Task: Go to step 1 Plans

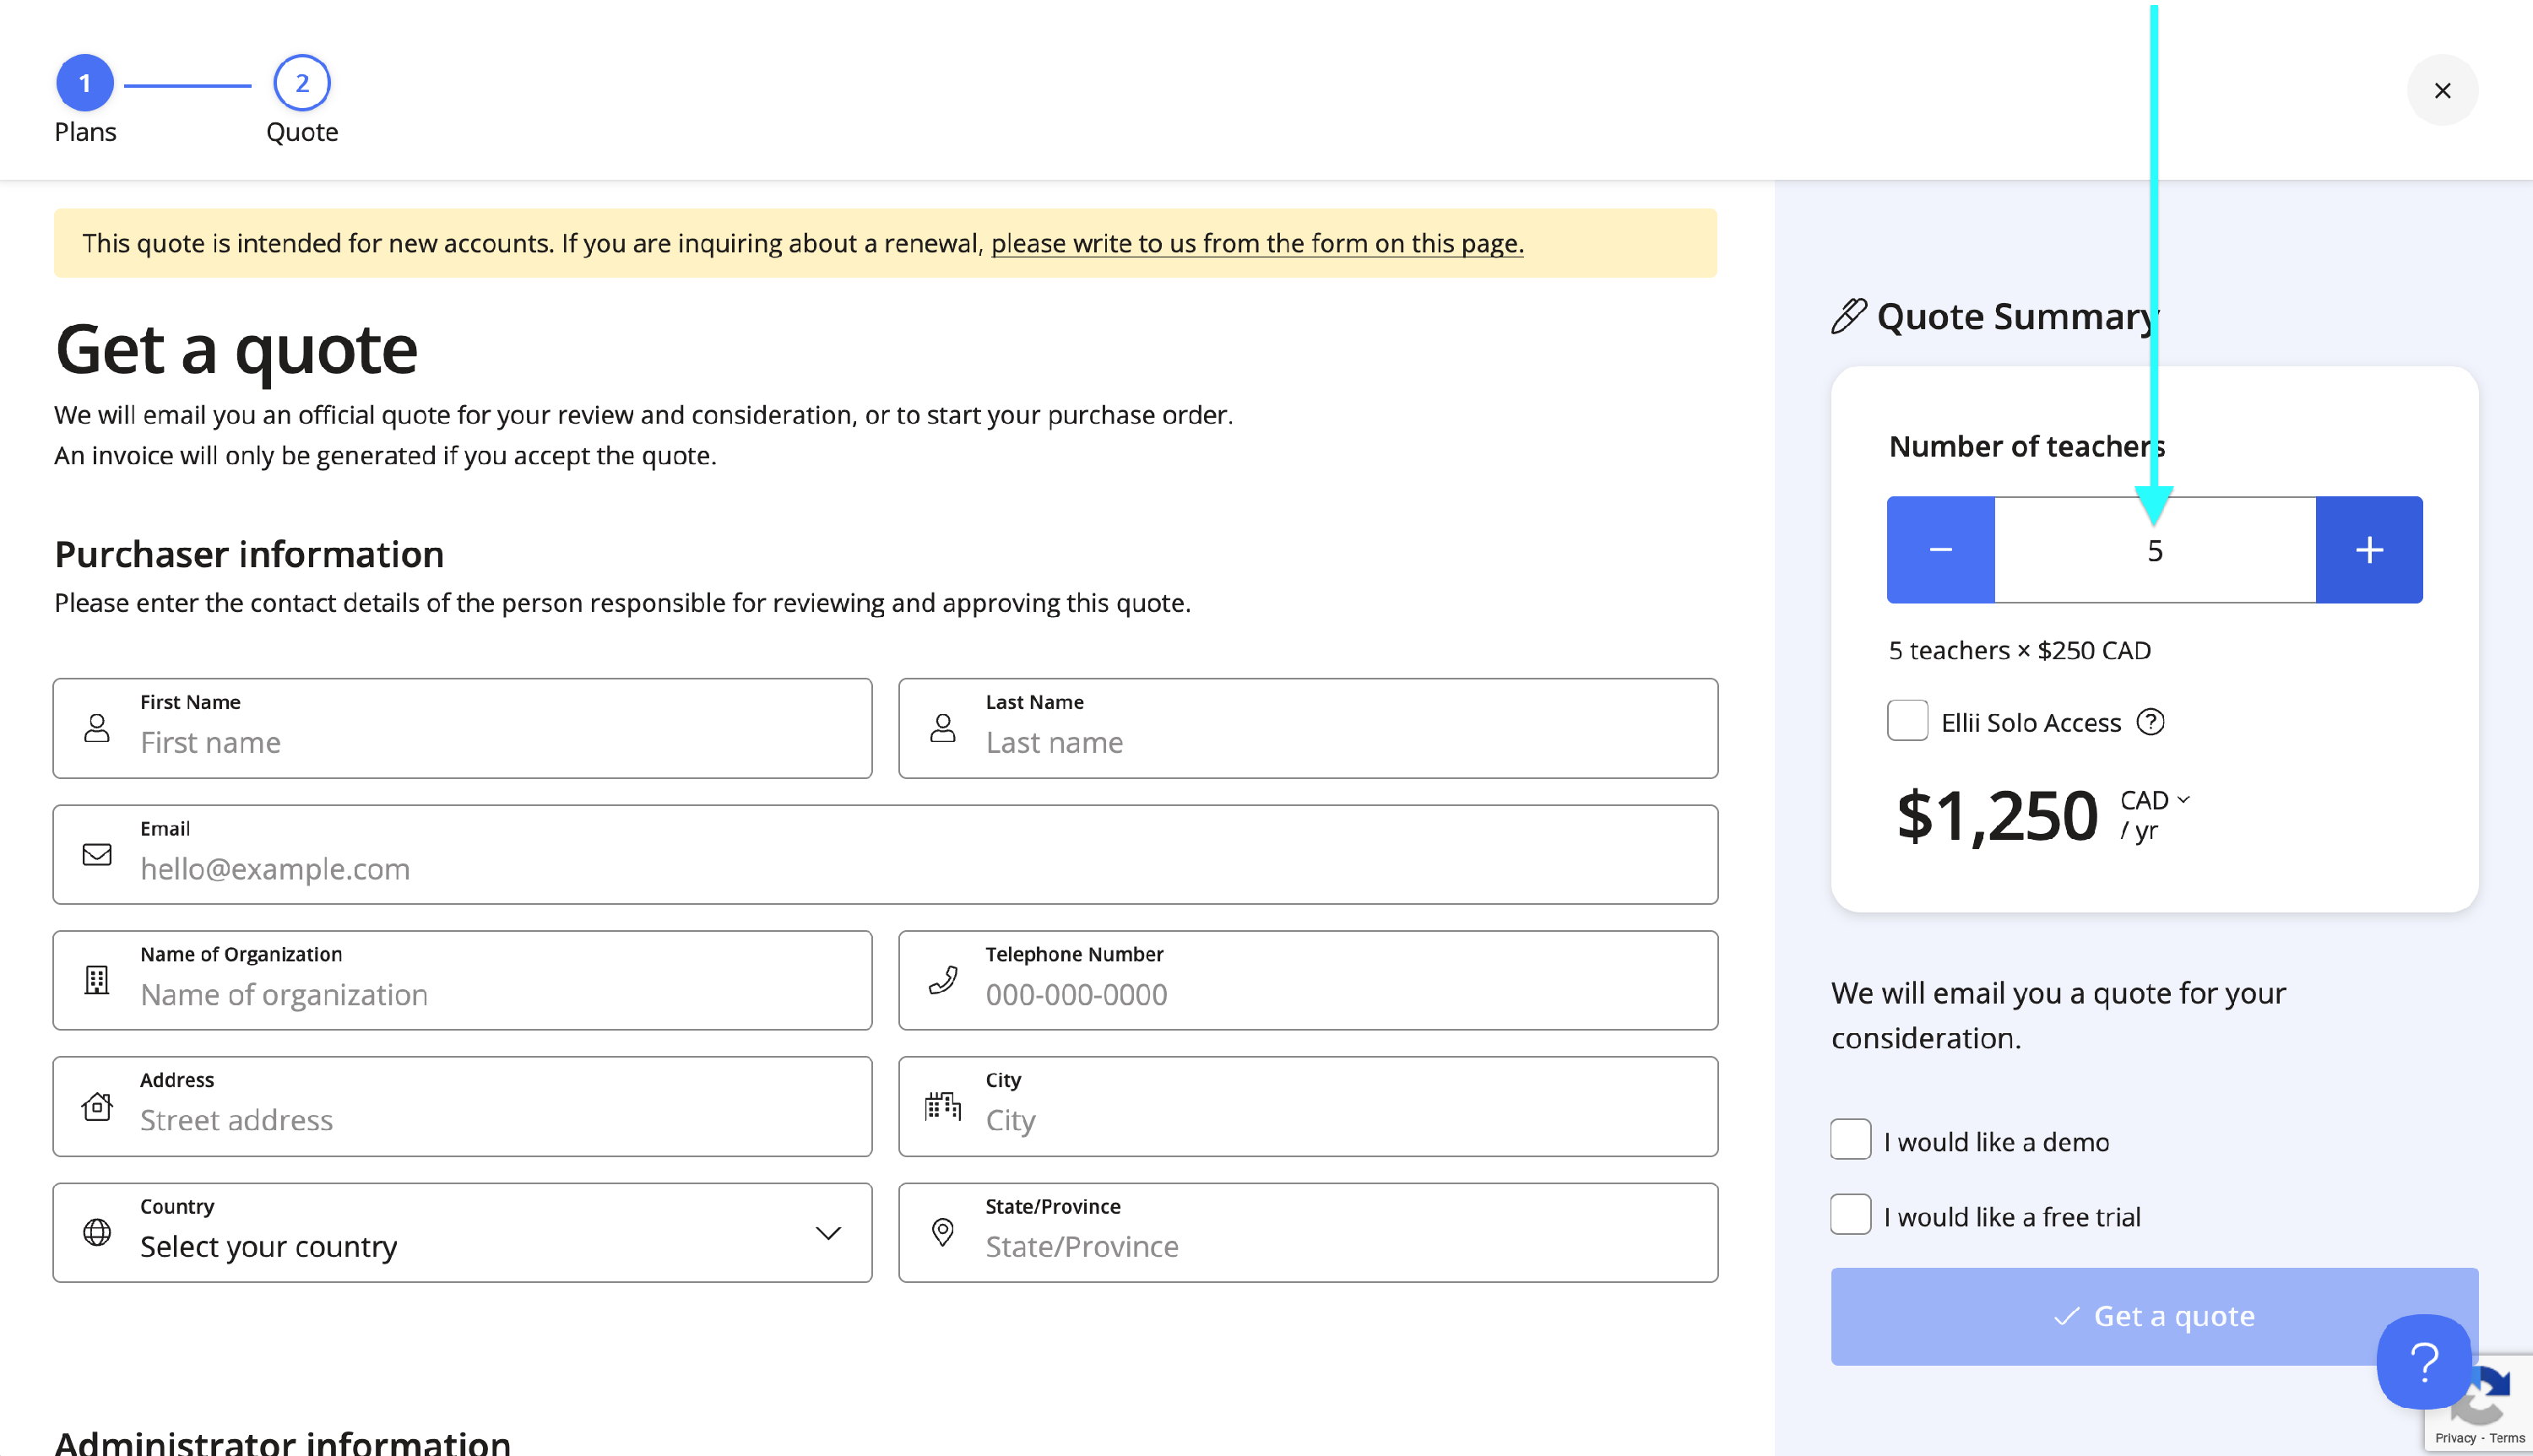Action: pyautogui.click(x=85, y=84)
